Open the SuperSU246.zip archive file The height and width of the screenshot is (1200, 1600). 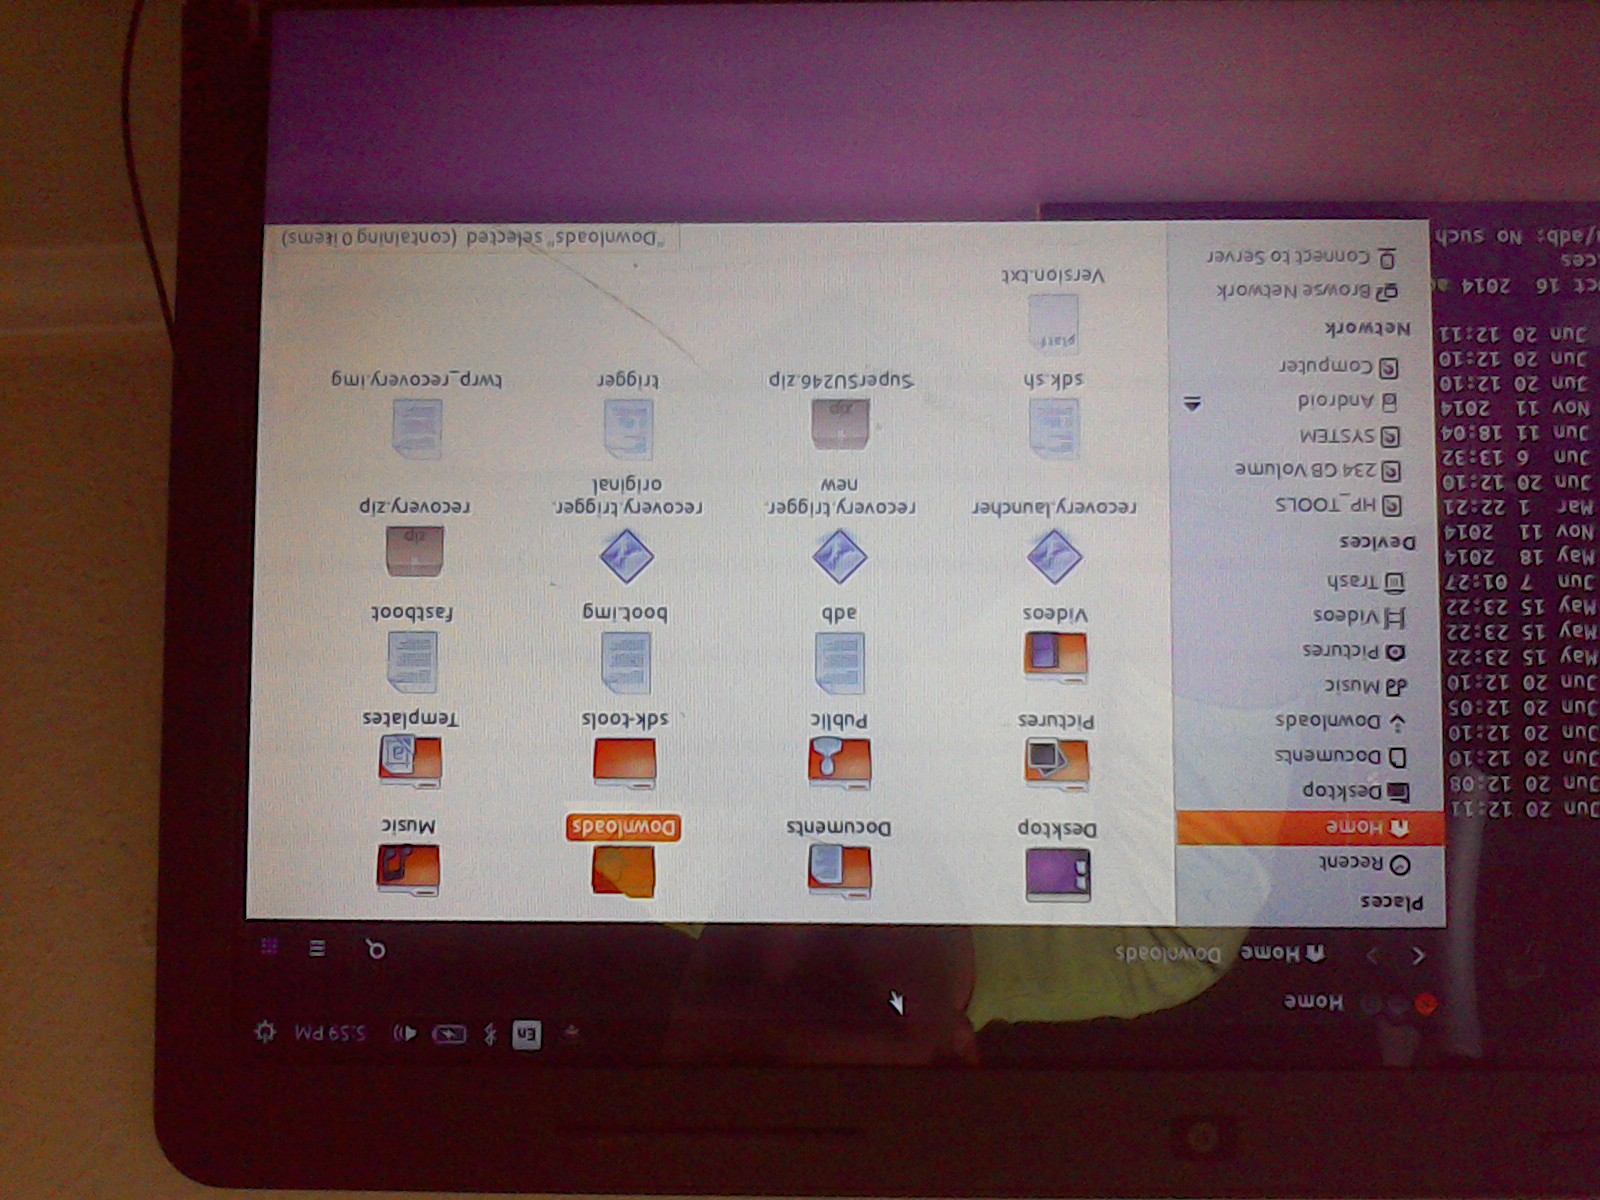pos(840,422)
